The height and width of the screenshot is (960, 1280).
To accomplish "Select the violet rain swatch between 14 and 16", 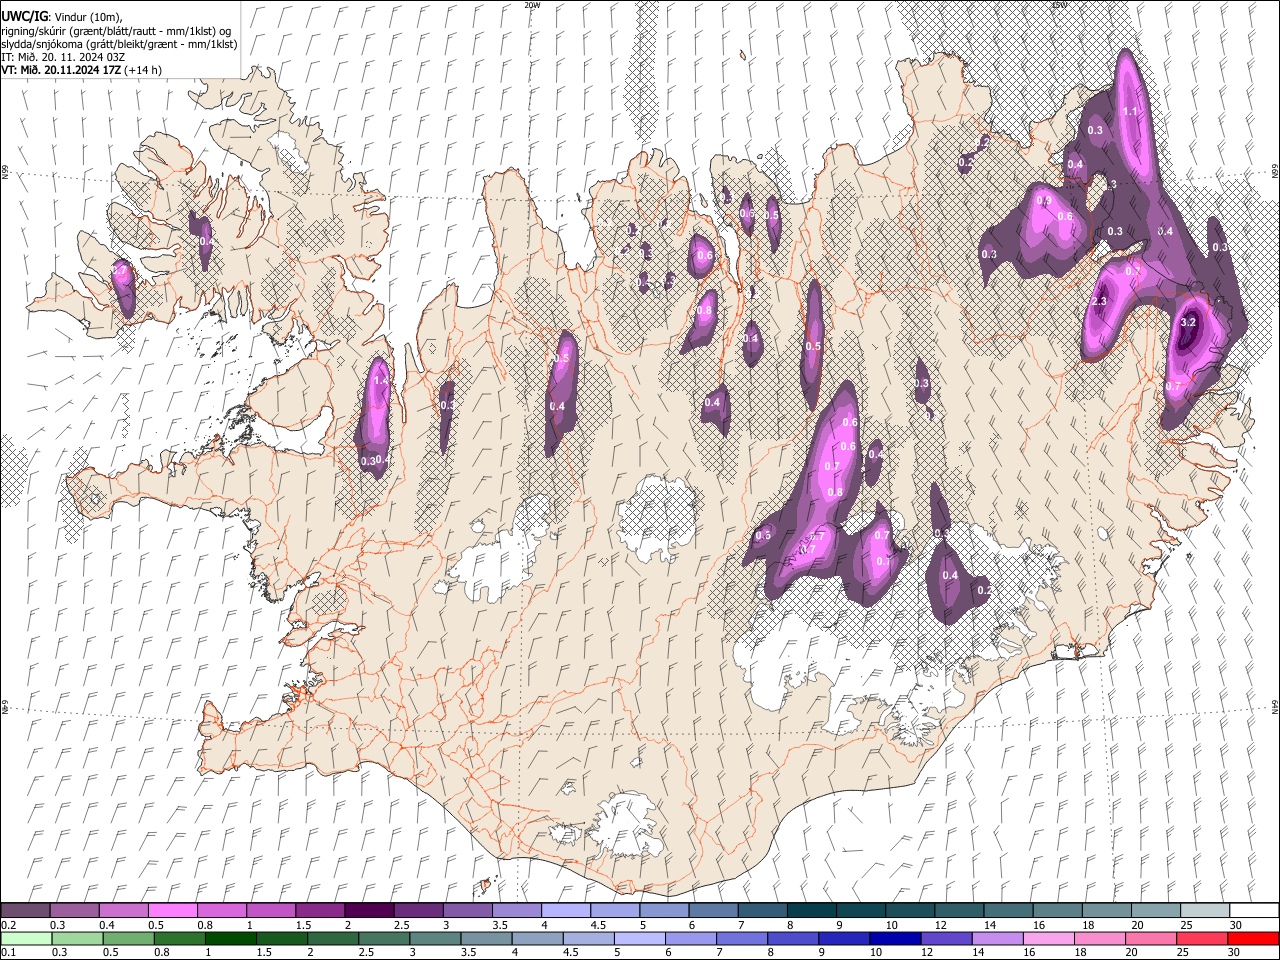I will [997, 938].
